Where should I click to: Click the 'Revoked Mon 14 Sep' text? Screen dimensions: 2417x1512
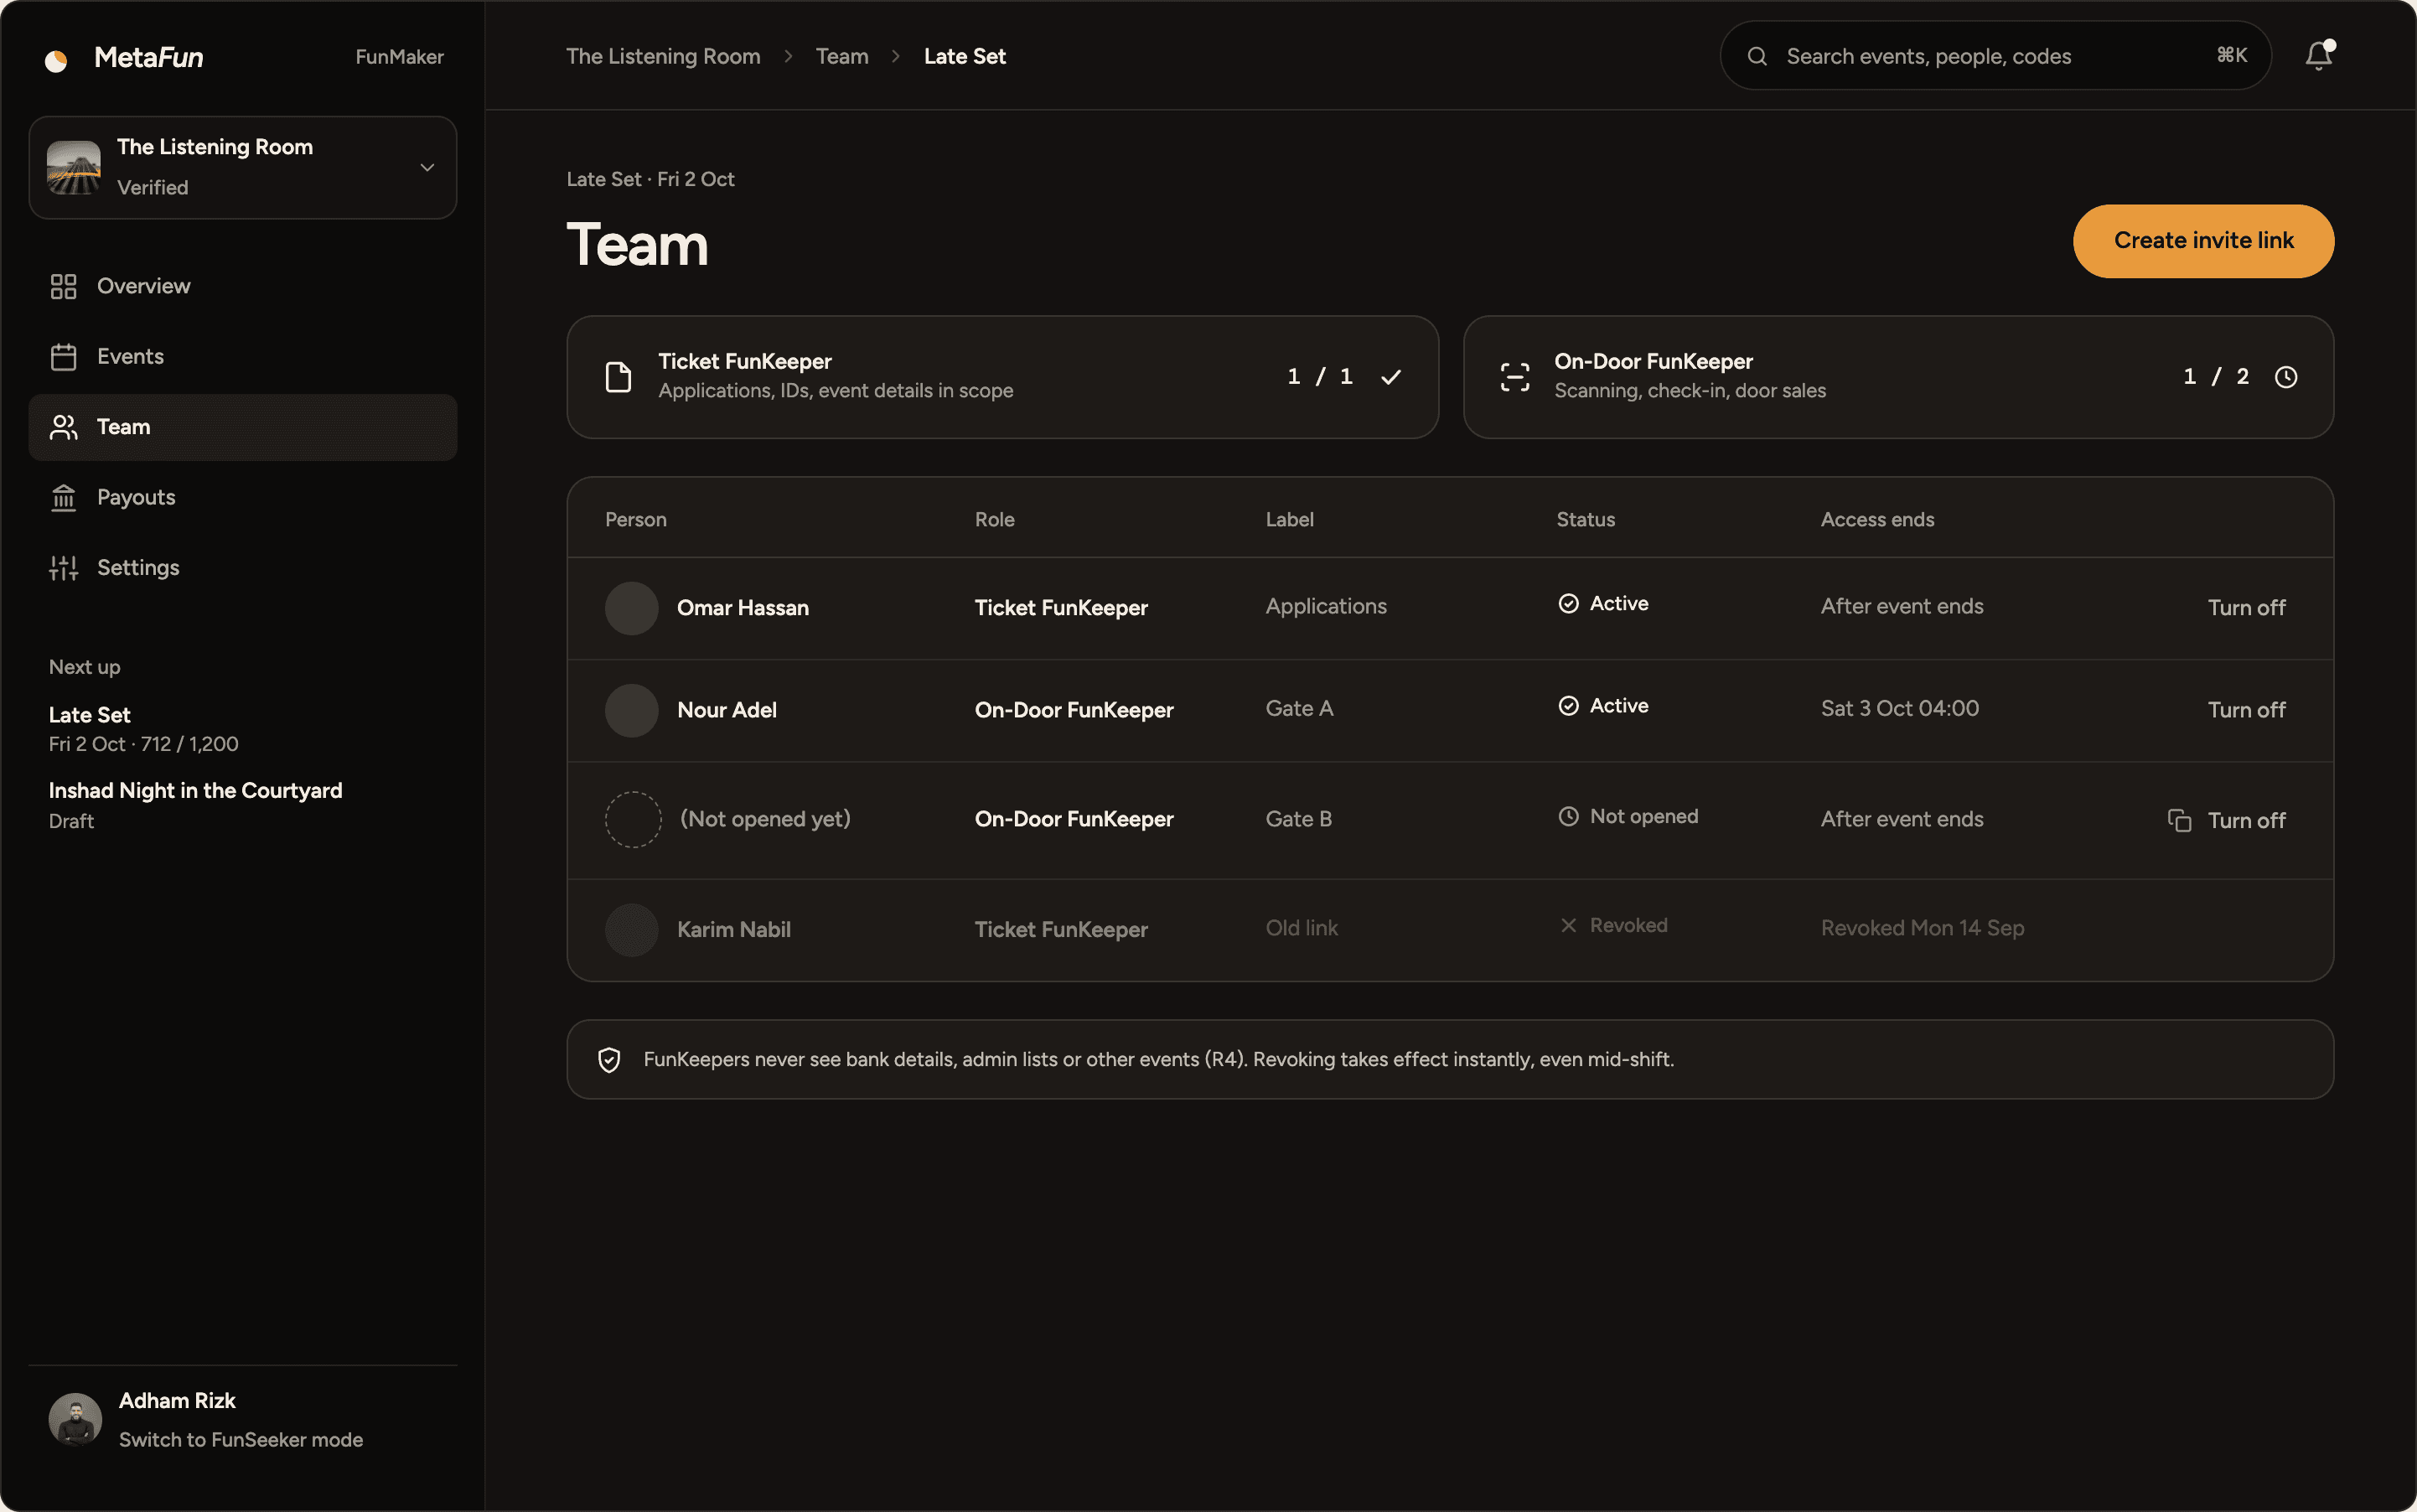coord(1922,928)
